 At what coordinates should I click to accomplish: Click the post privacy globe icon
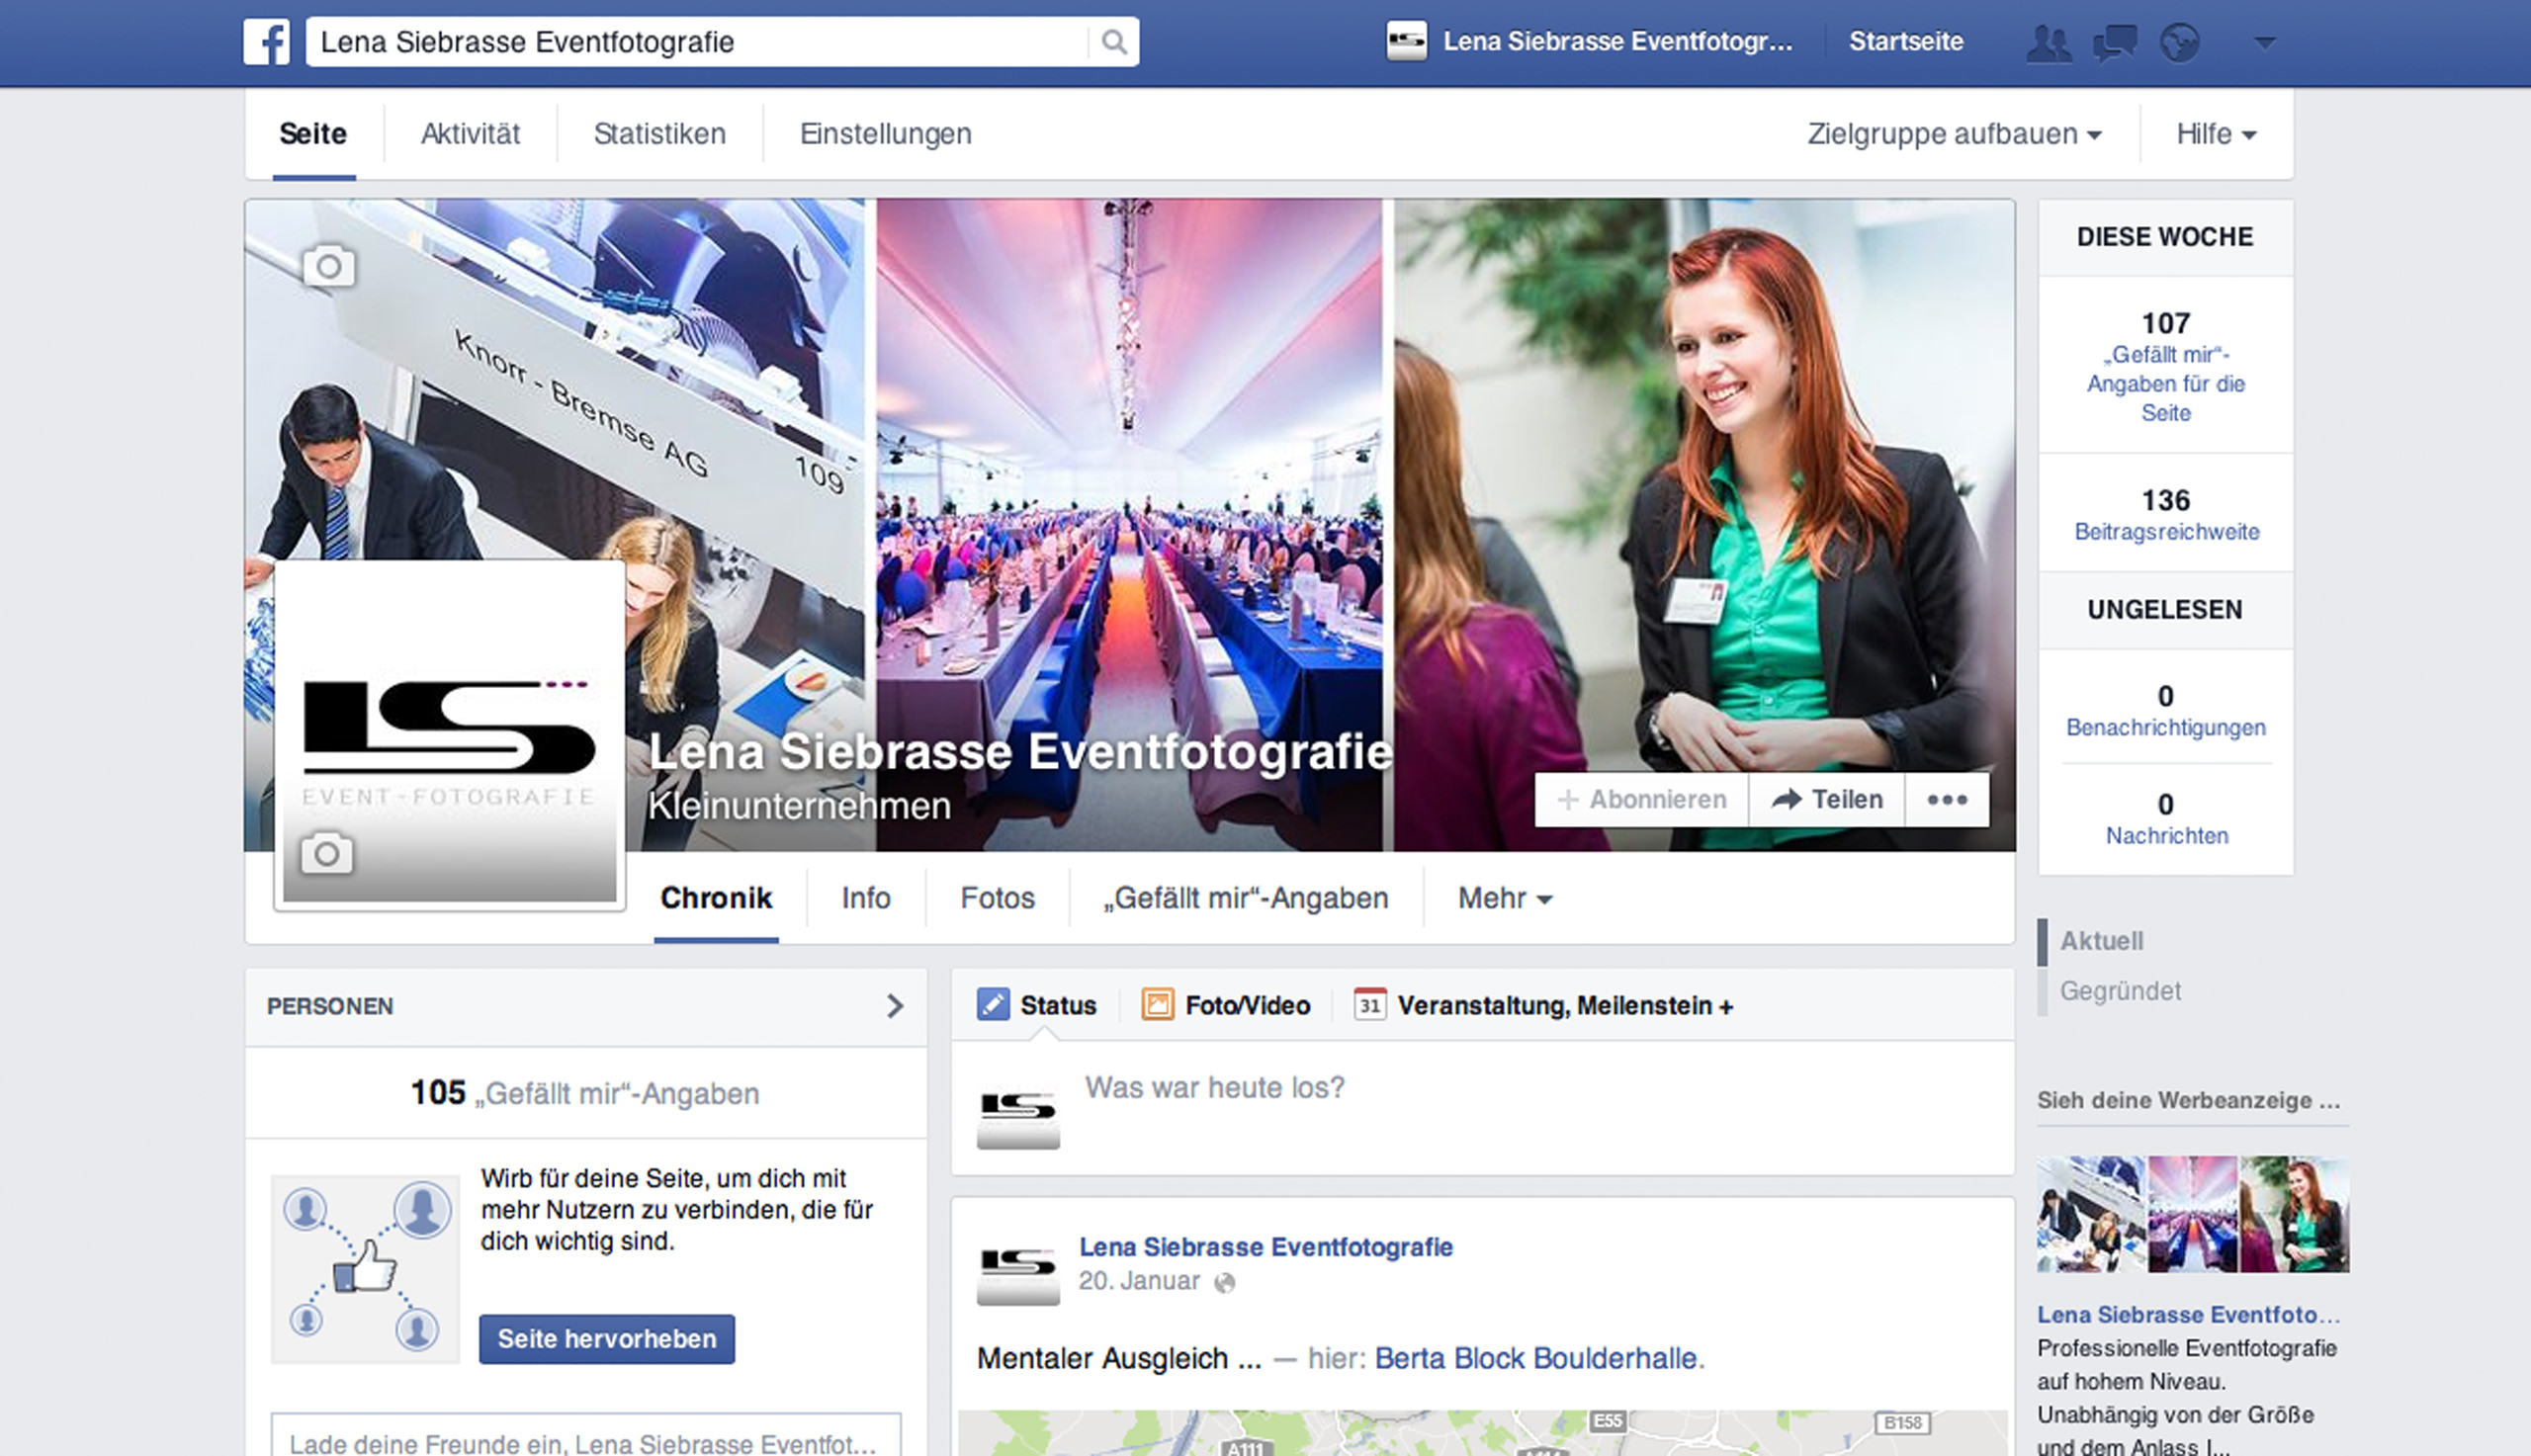pos(1224,1283)
